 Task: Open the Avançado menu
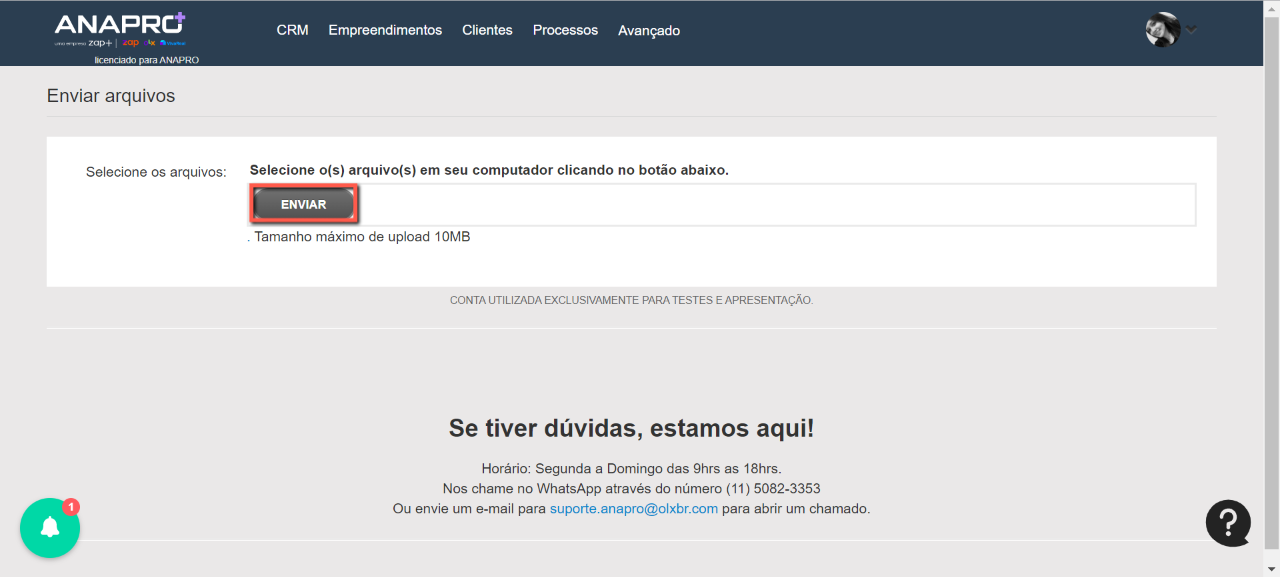pyautogui.click(x=649, y=31)
